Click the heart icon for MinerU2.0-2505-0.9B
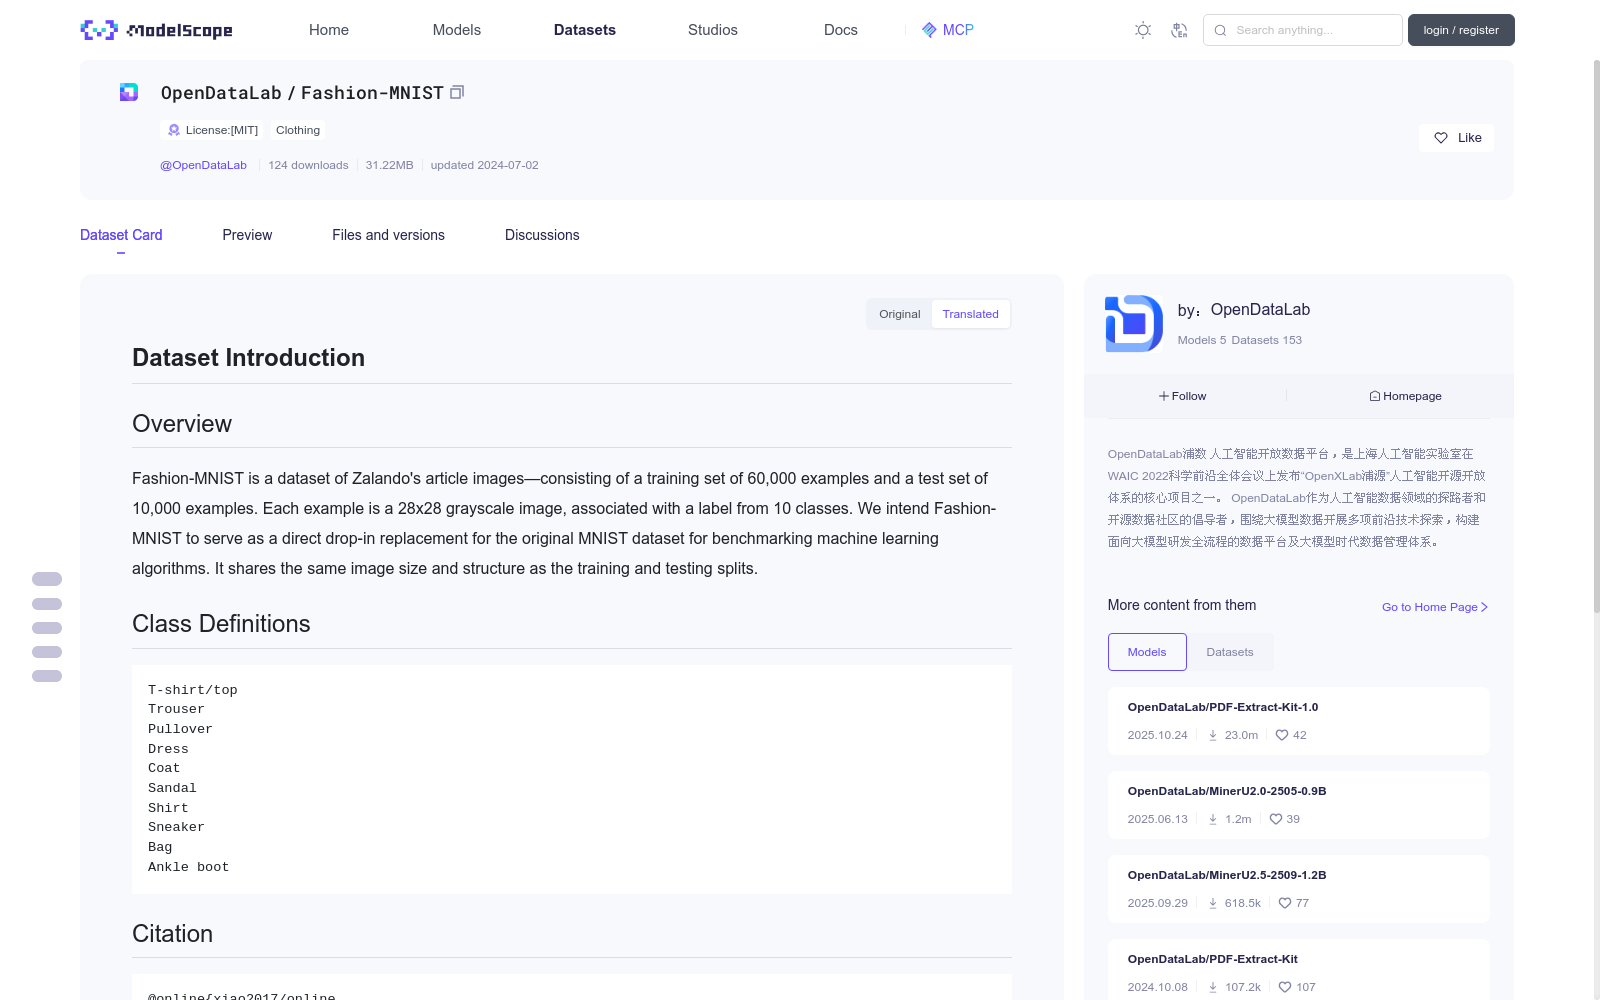The height and width of the screenshot is (1000, 1600). click(x=1276, y=819)
